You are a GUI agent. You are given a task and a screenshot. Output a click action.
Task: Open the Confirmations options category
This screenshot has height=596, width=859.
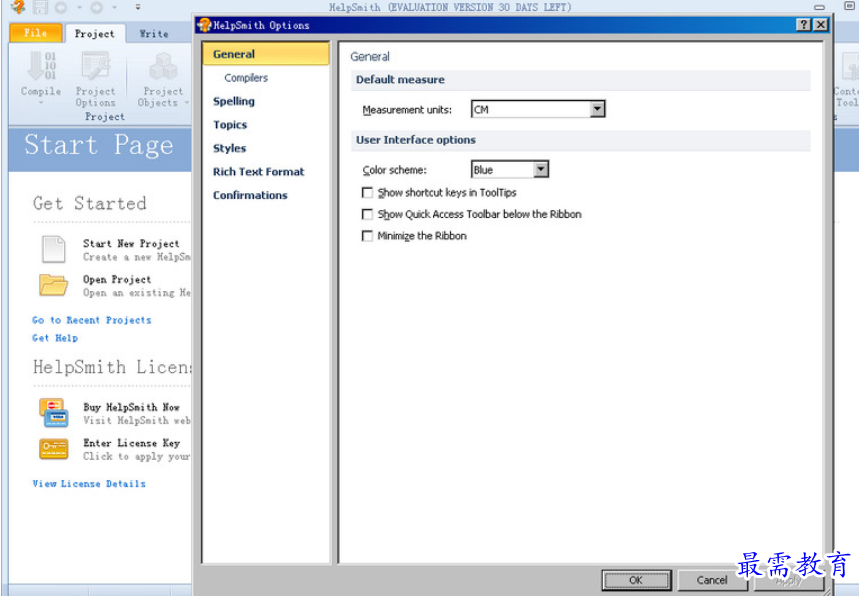click(250, 196)
